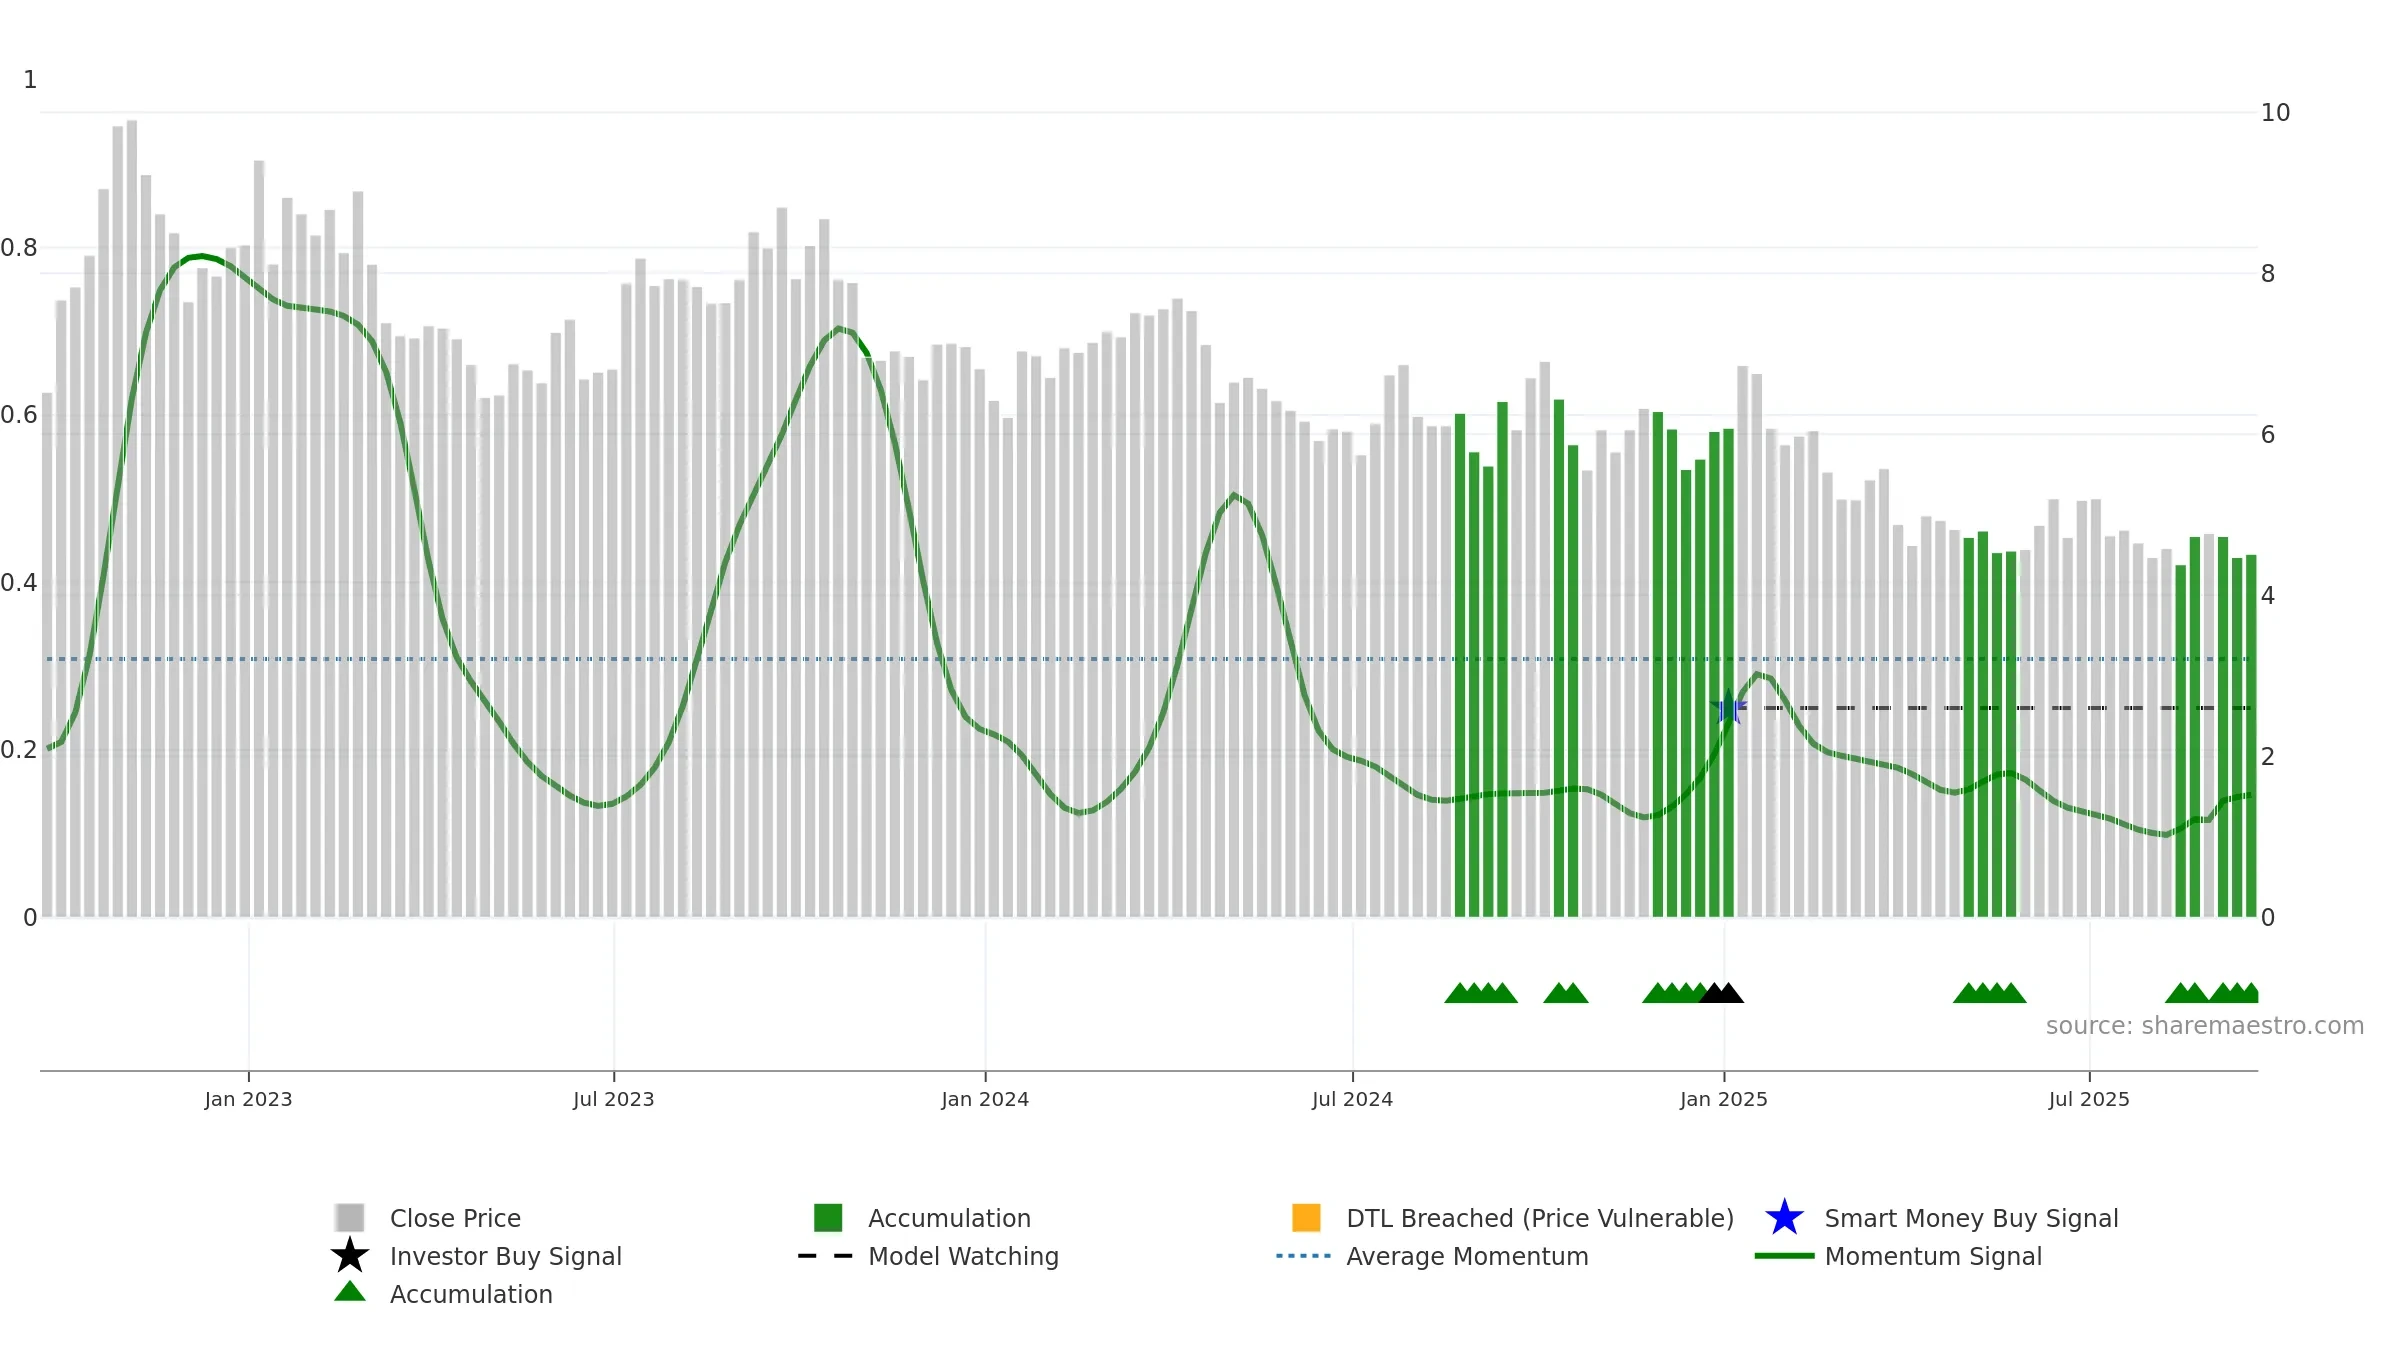This screenshot has height=1350, width=2400.
Task: Click the black triangle markers near Jan 2025
Action: pos(1721,992)
